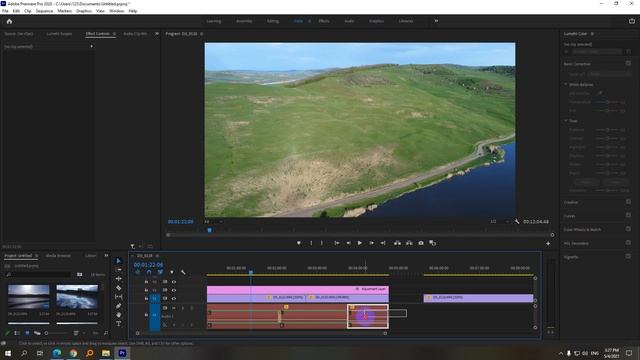Image resolution: width=640 pixels, height=360 pixels.
Task: Click the Lift button
Action: point(397,243)
